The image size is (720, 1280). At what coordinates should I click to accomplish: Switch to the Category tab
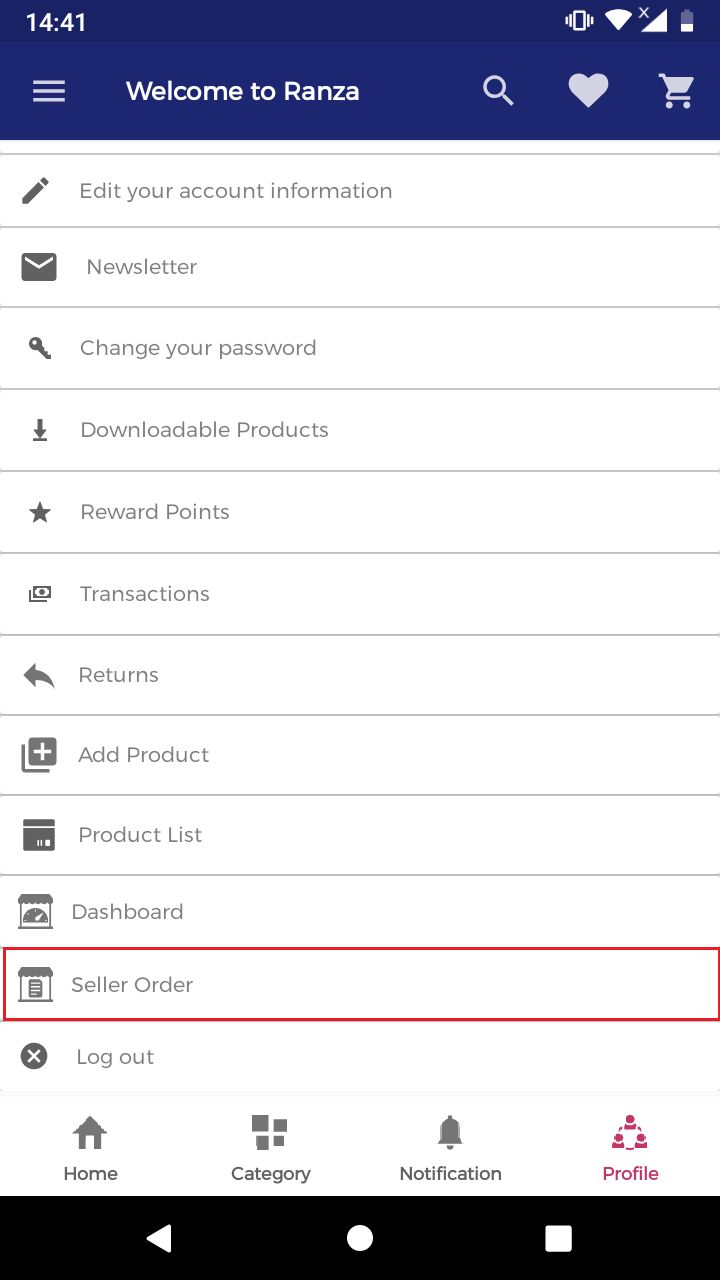[x=270, y=1148]
